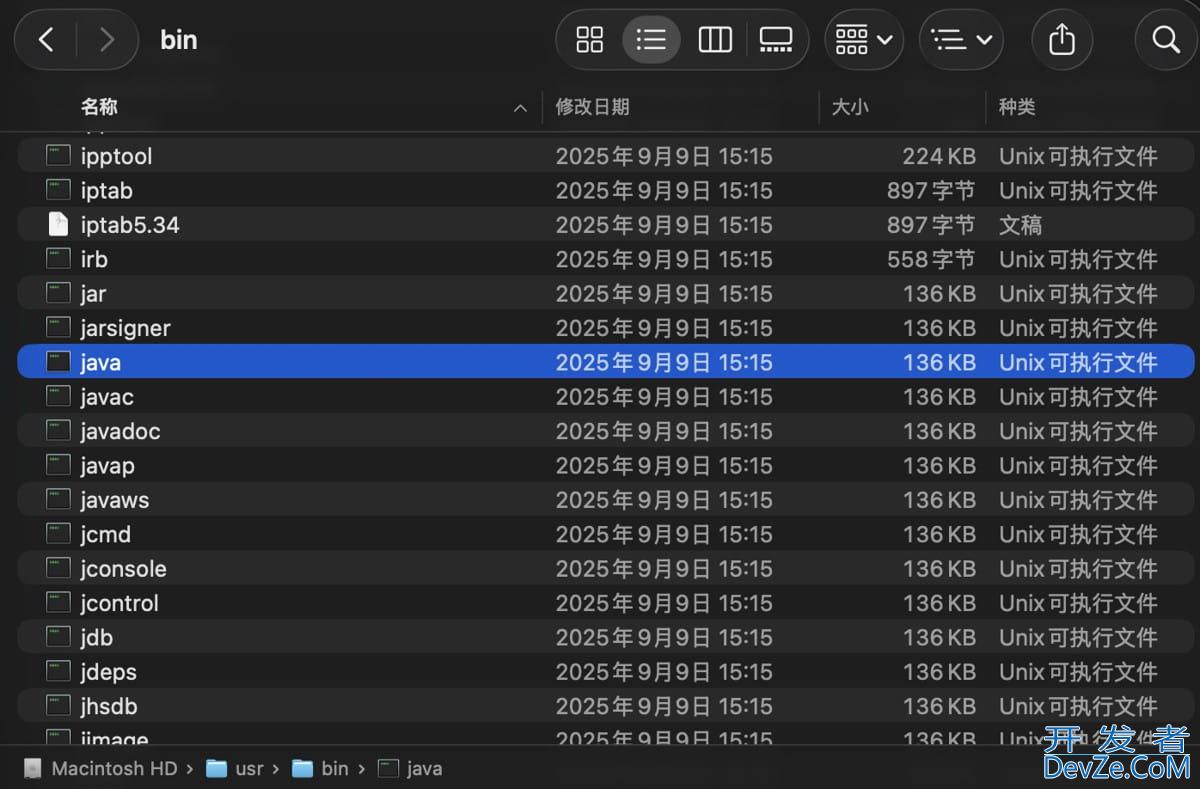Open the group-by options dropdown
Image resolution: width=1200 pixels, height=789 pixels.
863,40
